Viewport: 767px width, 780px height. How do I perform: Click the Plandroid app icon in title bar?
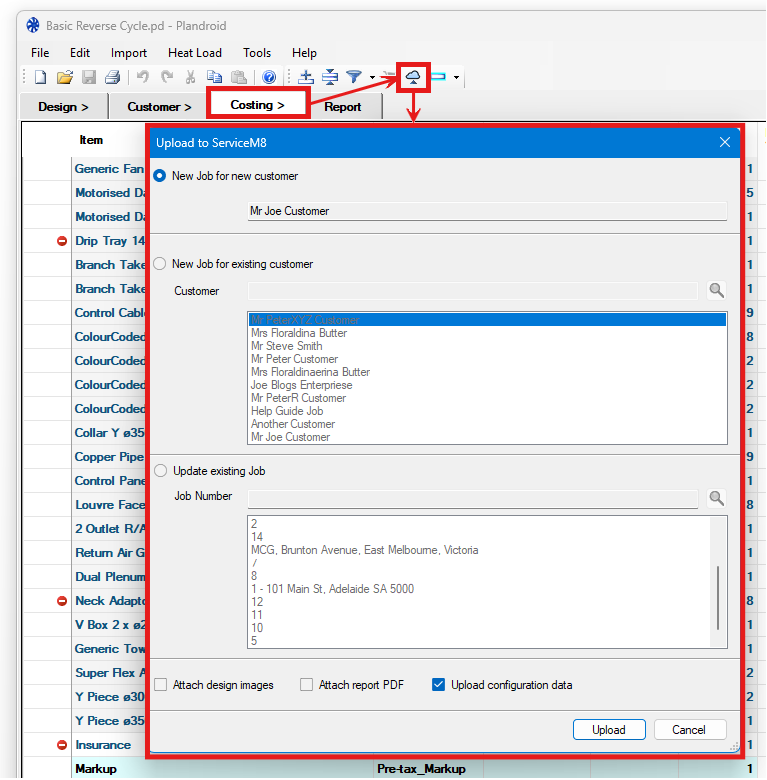[x=33, y=25]
